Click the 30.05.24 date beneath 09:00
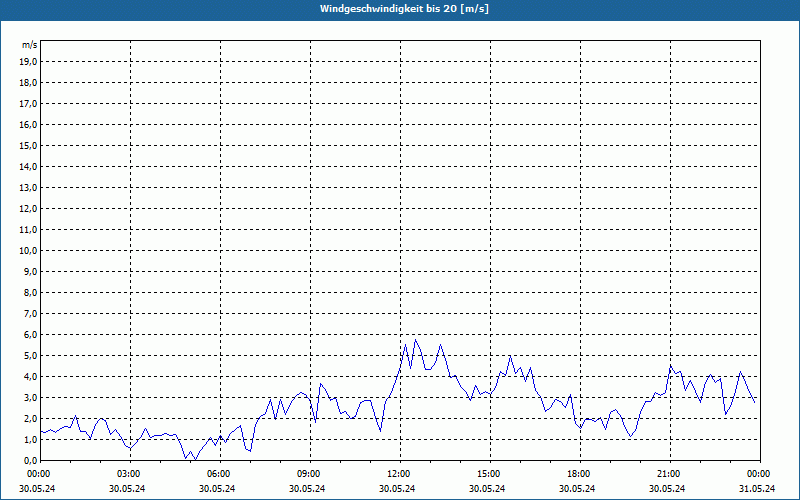The image size is (800, 500). [x=307, y=488]
